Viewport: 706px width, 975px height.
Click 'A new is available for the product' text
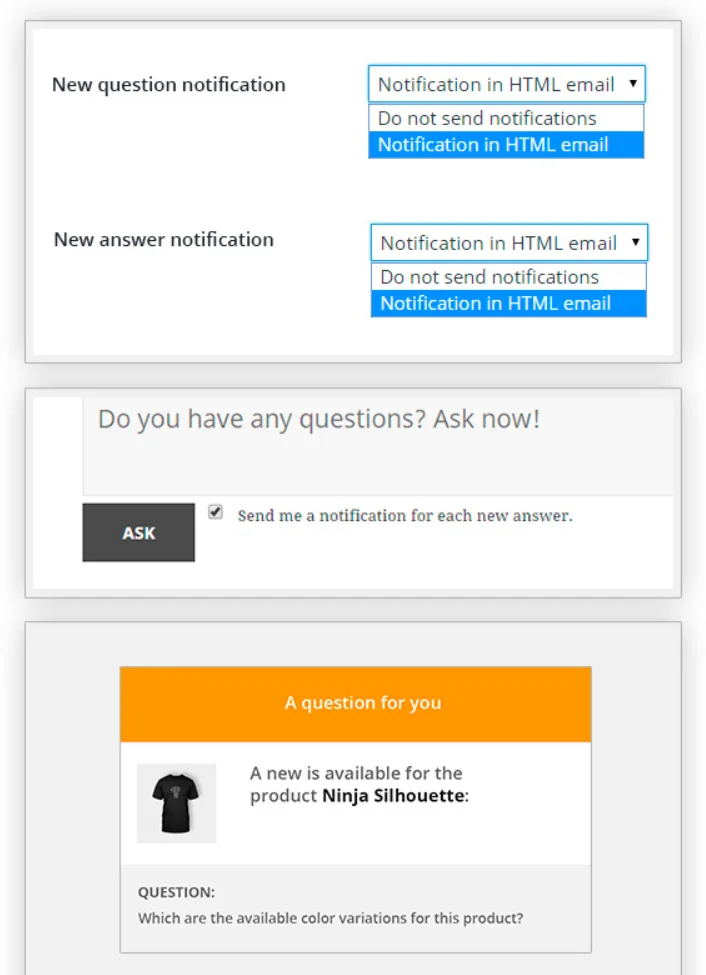coord(356,784)
